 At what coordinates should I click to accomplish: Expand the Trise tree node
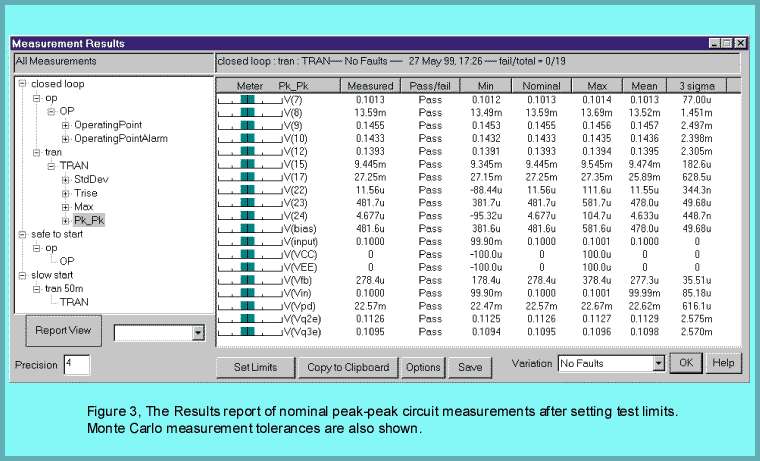(x=65, y=192)
